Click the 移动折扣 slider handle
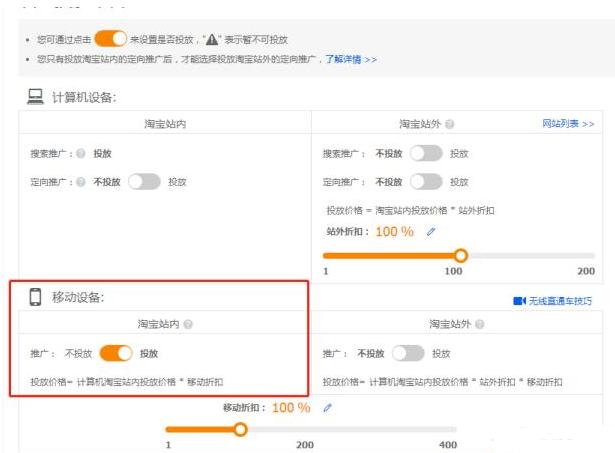 [240, 429]
